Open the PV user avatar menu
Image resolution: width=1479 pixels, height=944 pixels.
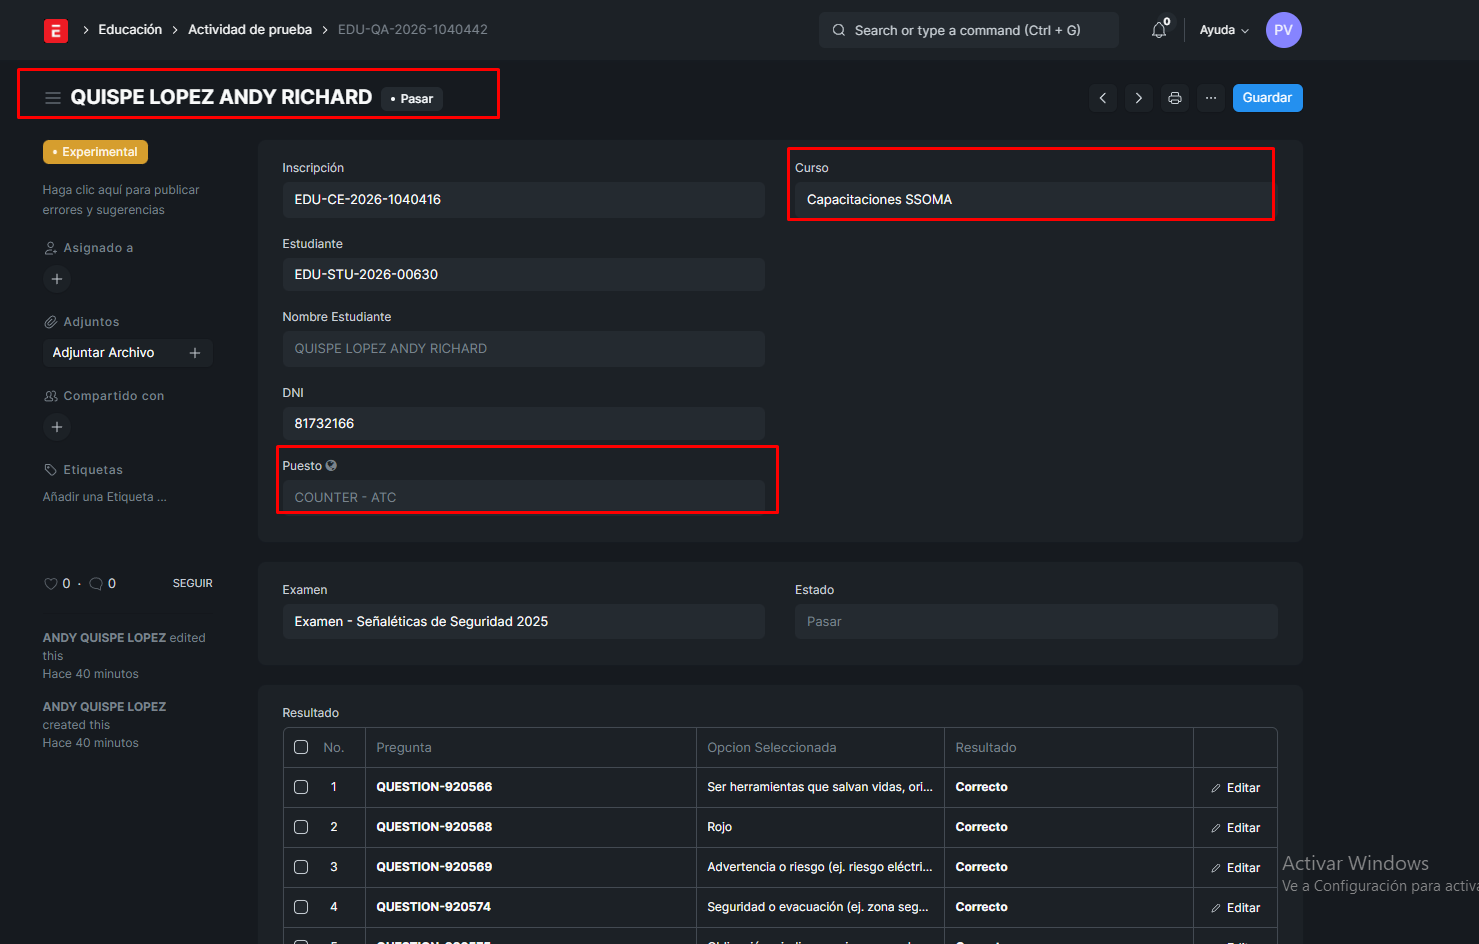coord(1283,30)
